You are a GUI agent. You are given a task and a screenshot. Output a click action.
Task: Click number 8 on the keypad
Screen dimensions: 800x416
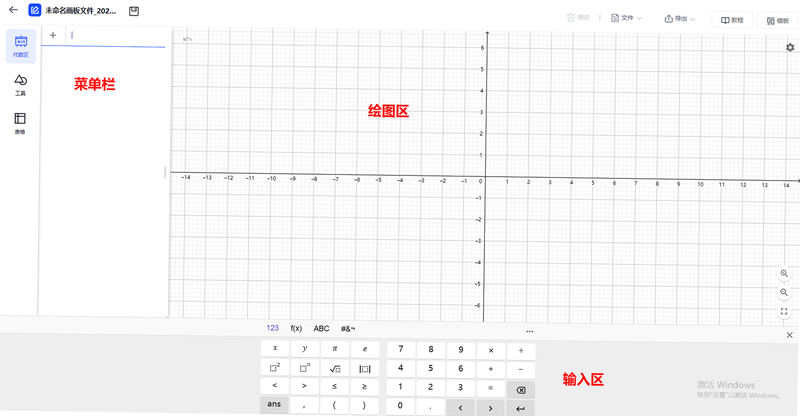pos(431,350)
